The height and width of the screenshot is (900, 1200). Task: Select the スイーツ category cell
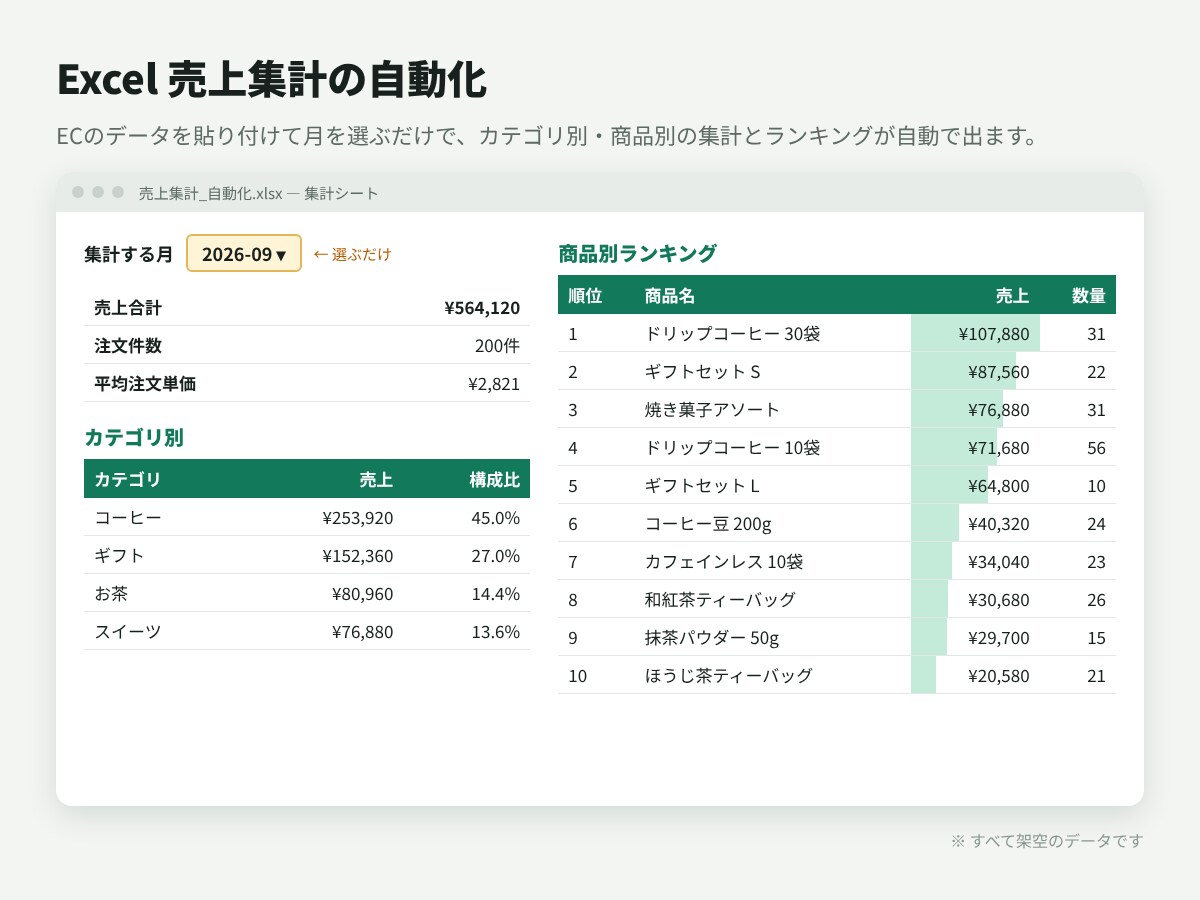tap(127, 631)
